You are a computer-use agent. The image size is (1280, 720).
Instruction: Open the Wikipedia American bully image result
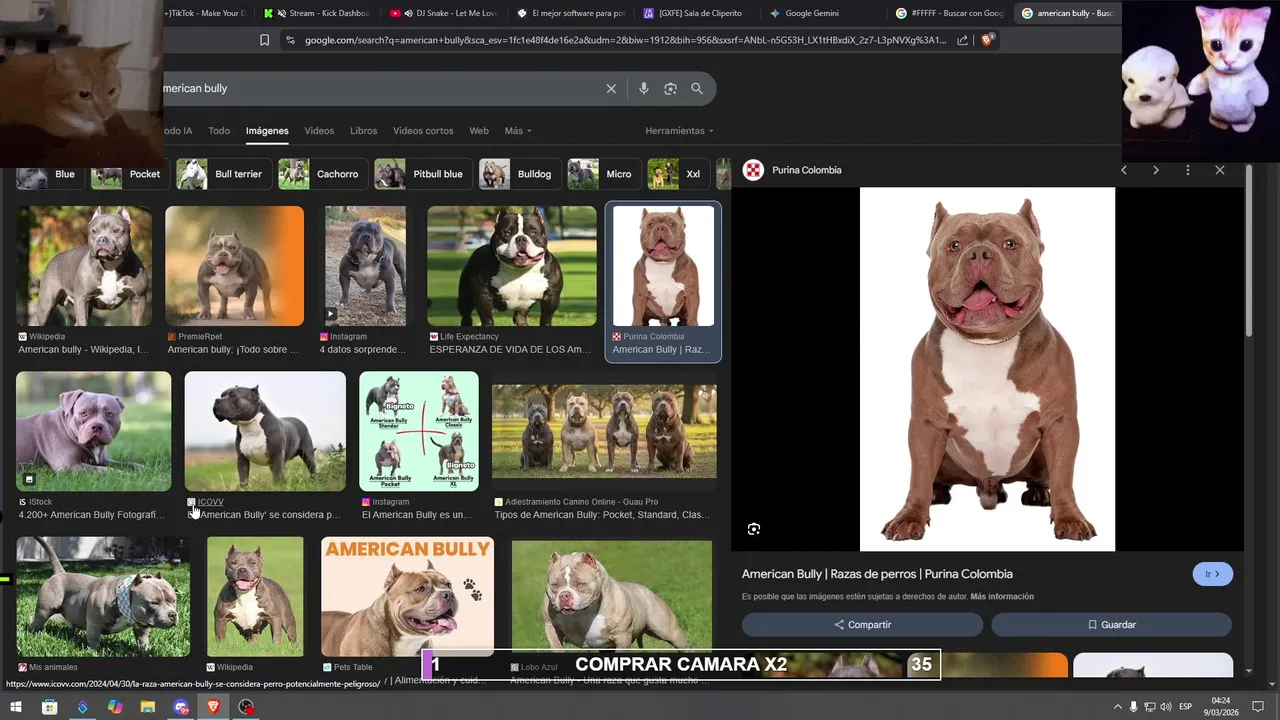84,266
